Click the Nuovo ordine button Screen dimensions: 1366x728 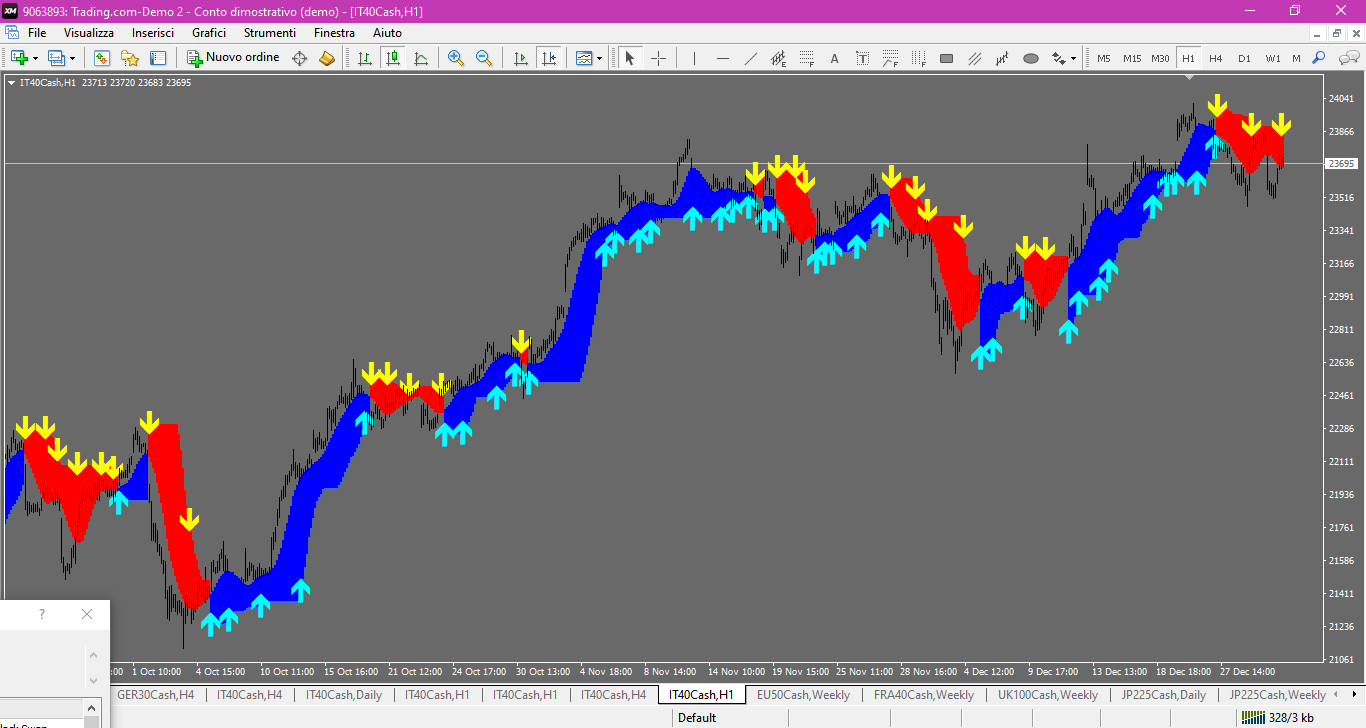[x=233, y=58]
